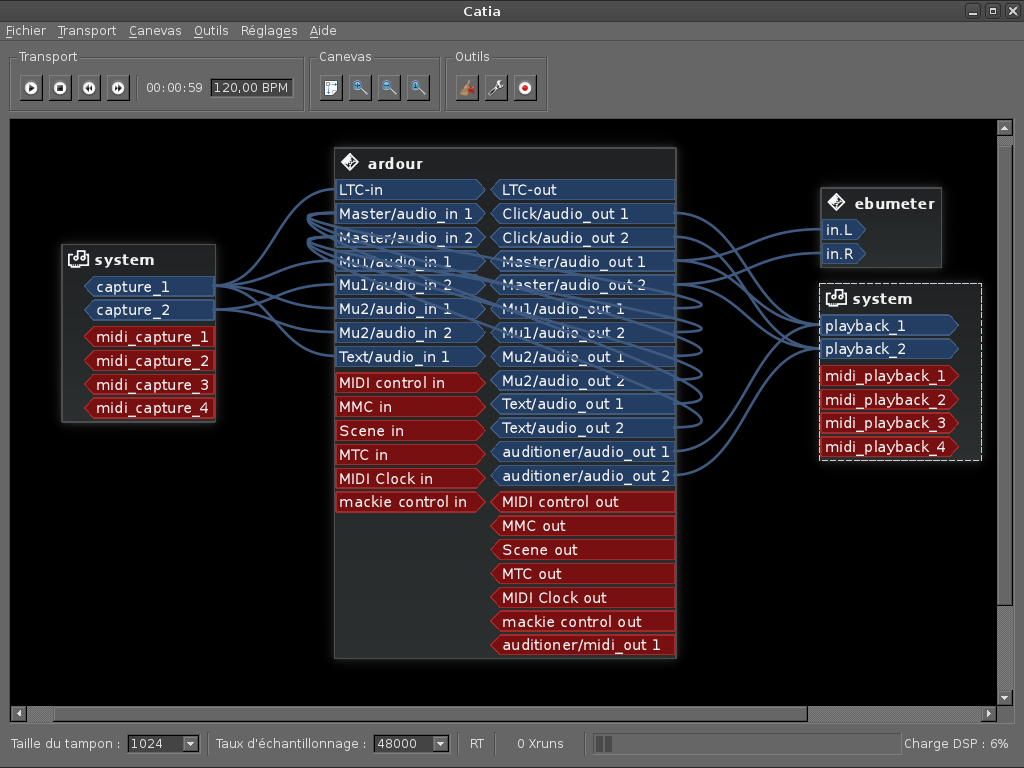Select the midi_capture_4 port
This screenshot has width=1024, height=768.
(149, 408)
